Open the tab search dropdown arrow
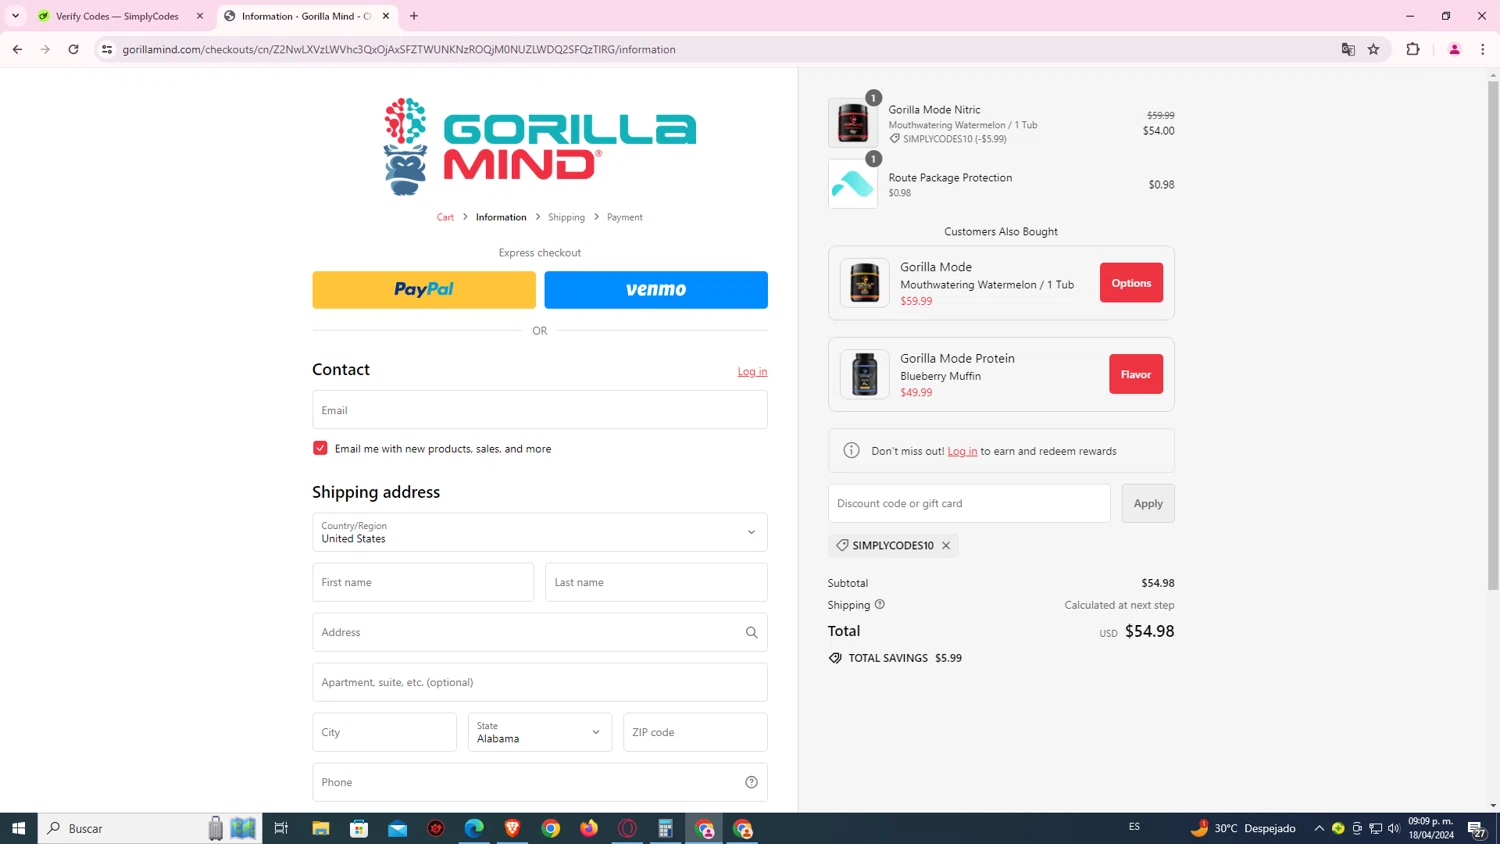This screenshot has width=1500, height=844. [x=15, y=16]
